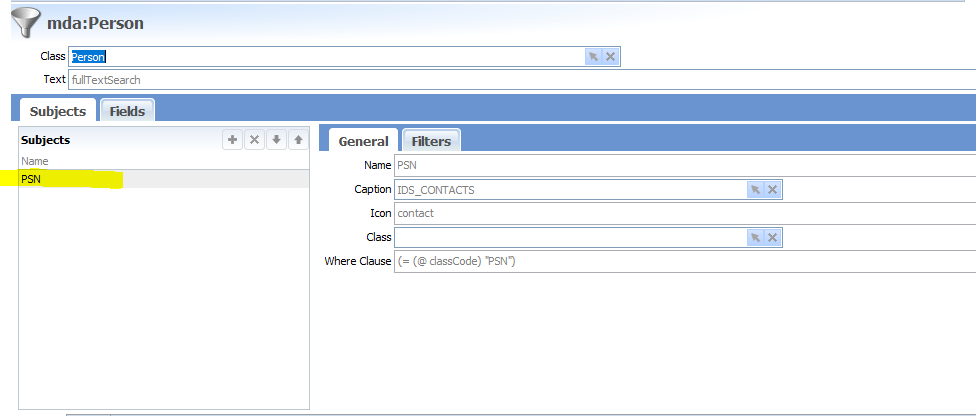
Task: Add a new subject with plus button
Action: (x=232, y=140)
